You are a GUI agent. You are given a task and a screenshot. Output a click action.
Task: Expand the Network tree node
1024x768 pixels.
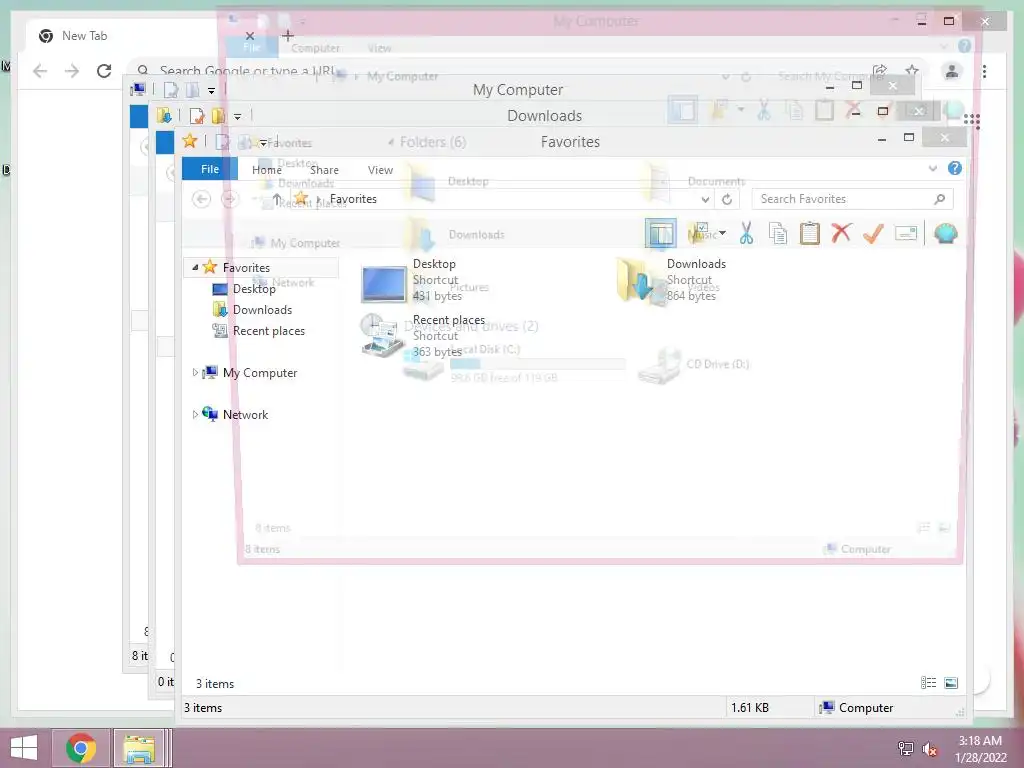pos(195,414)
